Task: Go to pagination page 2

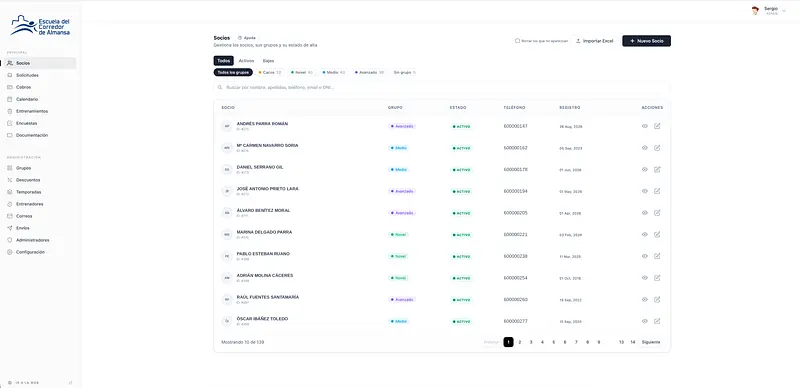Action: pos(520,342)
